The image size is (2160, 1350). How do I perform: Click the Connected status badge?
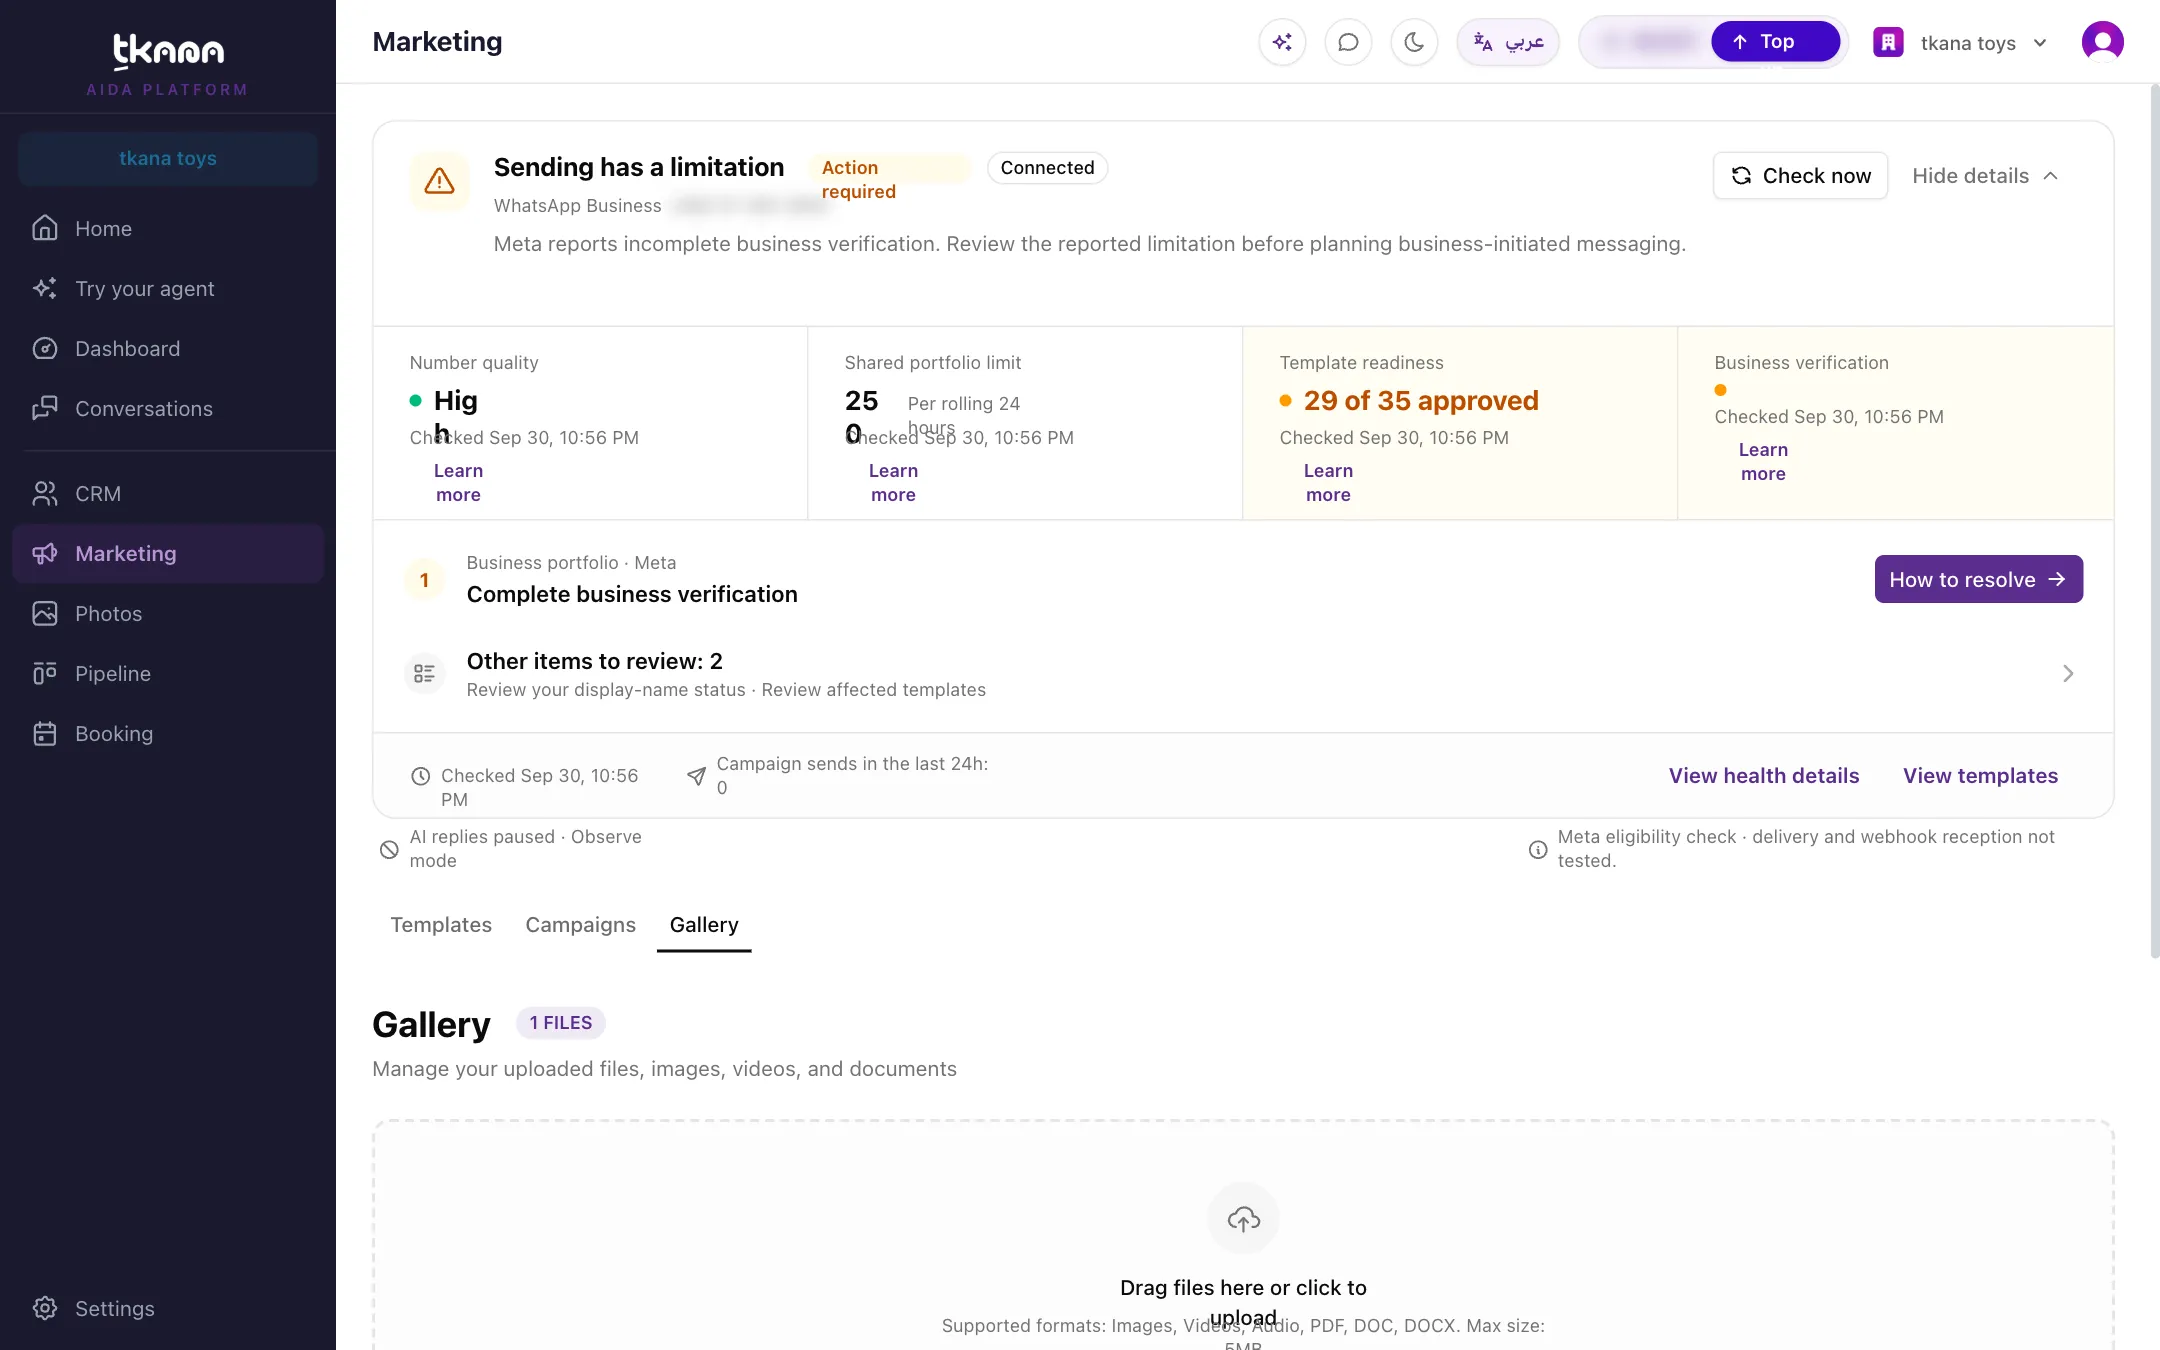coord(1047,168)
